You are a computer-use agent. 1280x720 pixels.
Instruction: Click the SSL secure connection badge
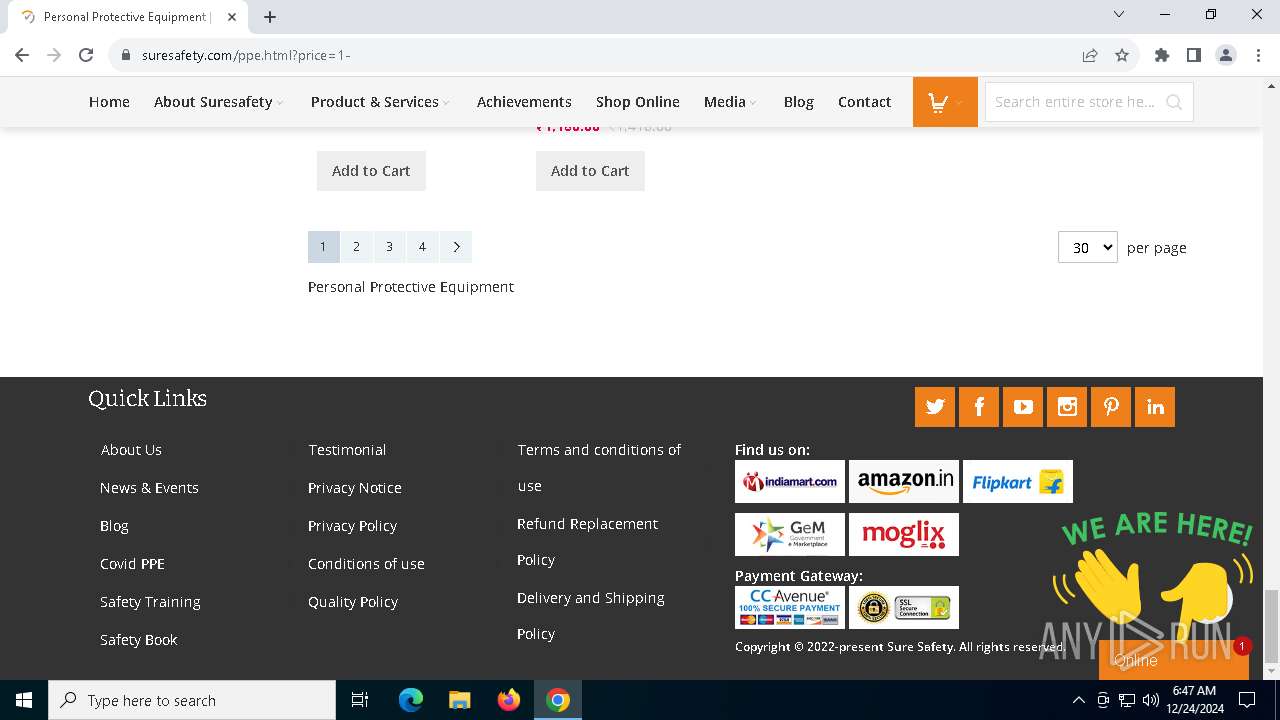904,607
